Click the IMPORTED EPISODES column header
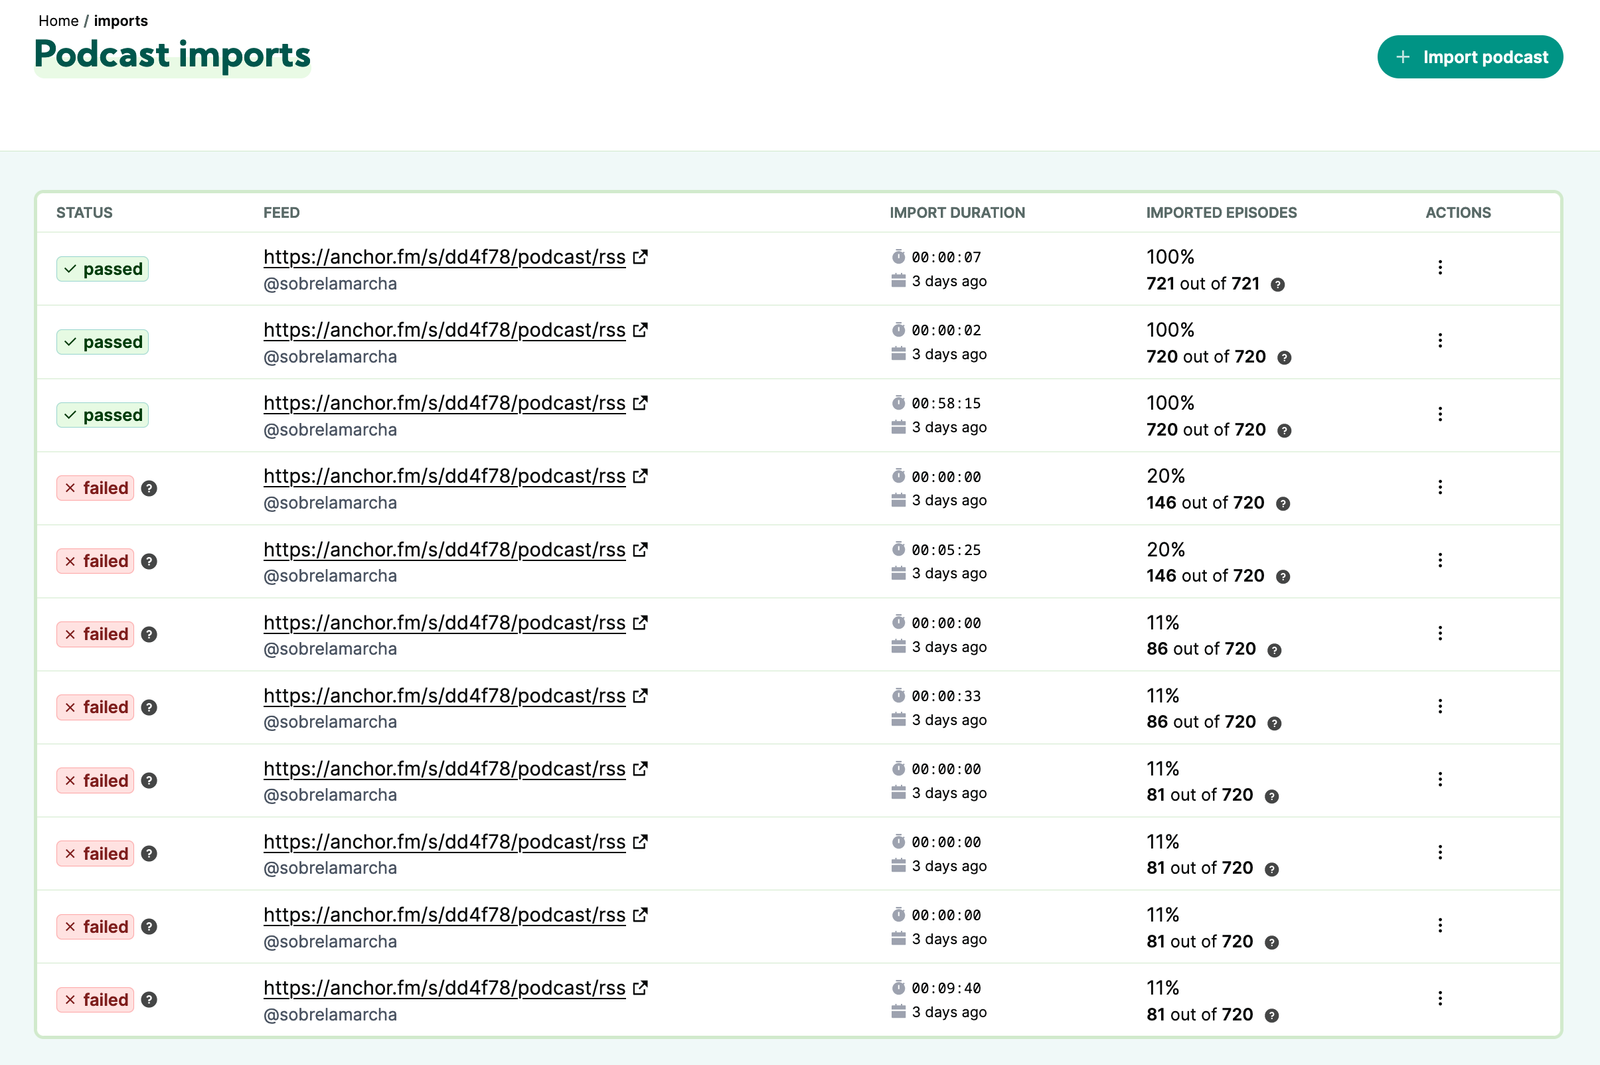Screen dimensions: 1600x1065 click(x=1221, y=213)
